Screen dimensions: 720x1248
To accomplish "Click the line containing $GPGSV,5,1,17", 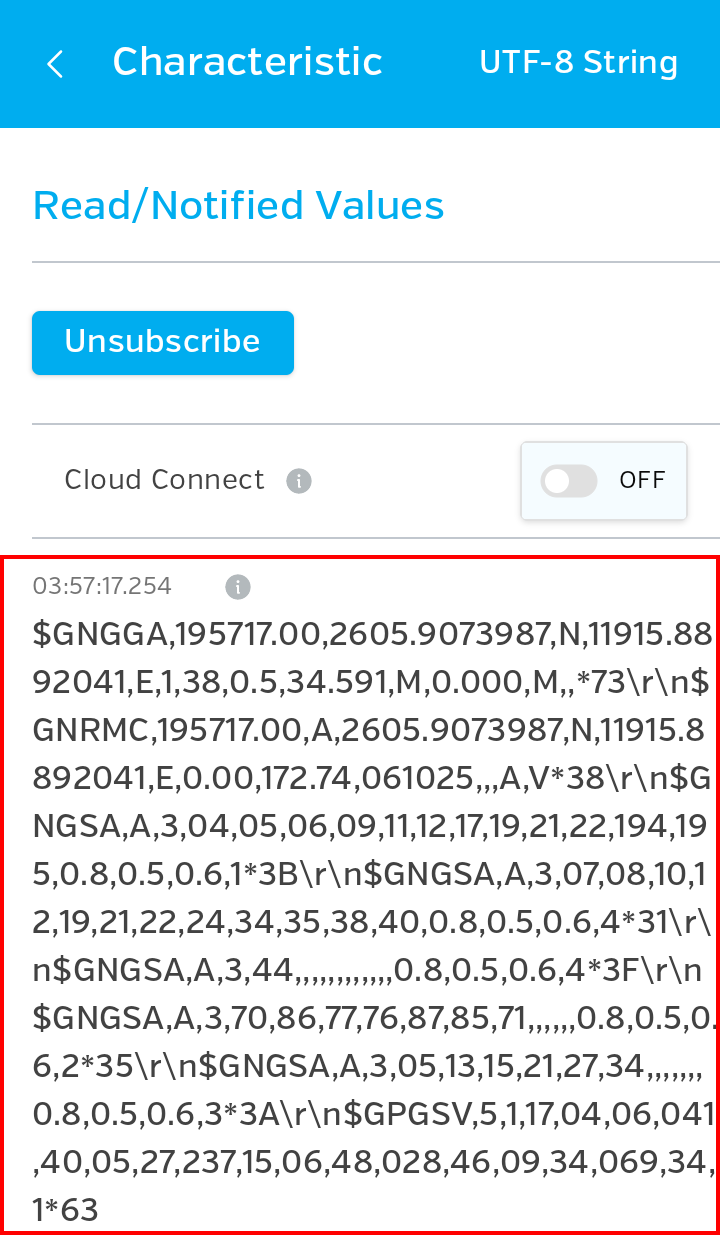I will [x=372, y=1114].
